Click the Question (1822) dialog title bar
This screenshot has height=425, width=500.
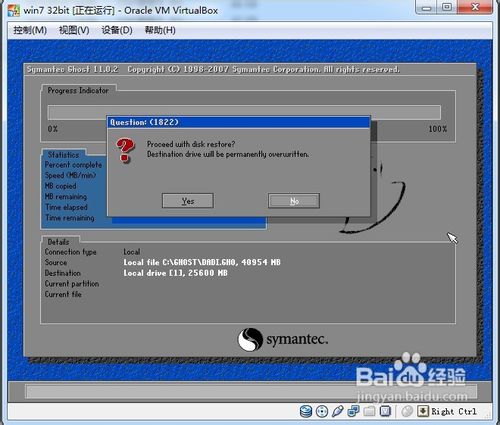(x=238, y=122)
